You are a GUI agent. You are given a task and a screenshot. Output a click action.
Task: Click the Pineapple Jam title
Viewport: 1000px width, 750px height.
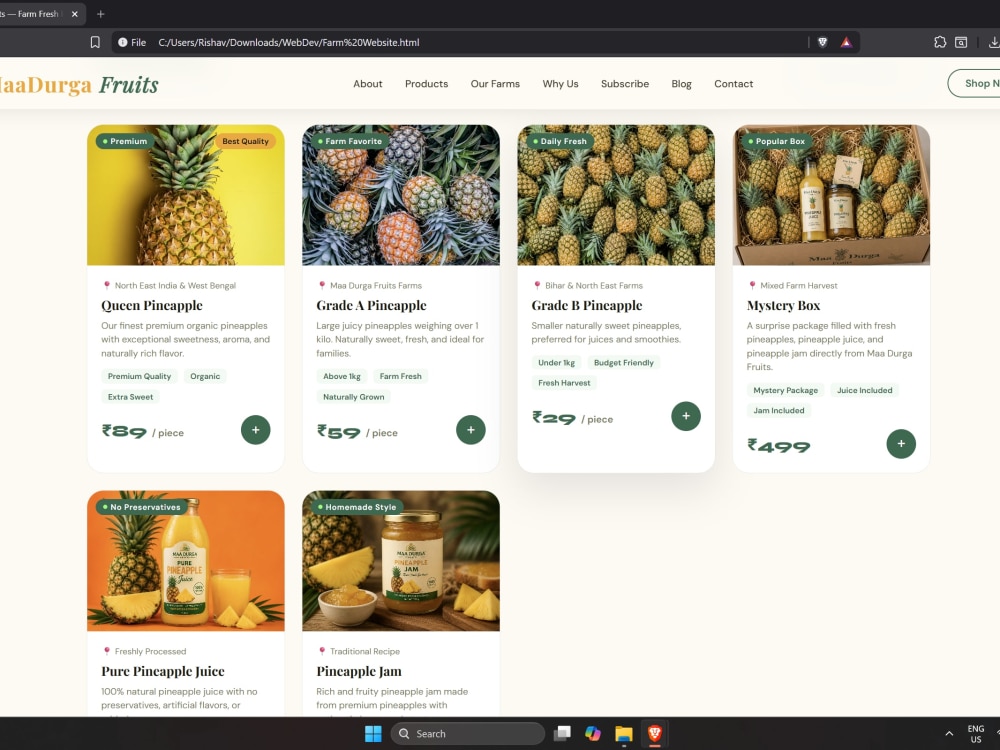pos(359,671)
